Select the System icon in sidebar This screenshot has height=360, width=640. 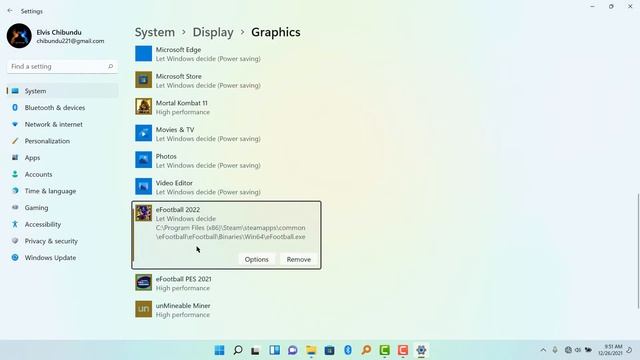pos(15,91)
